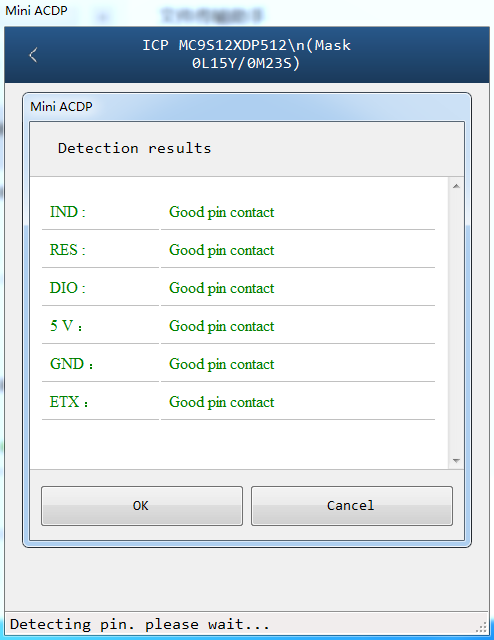This screenshot has height=640, width=494.
Task: Click the Detecting pin status bar text
Action: (140, 624)
